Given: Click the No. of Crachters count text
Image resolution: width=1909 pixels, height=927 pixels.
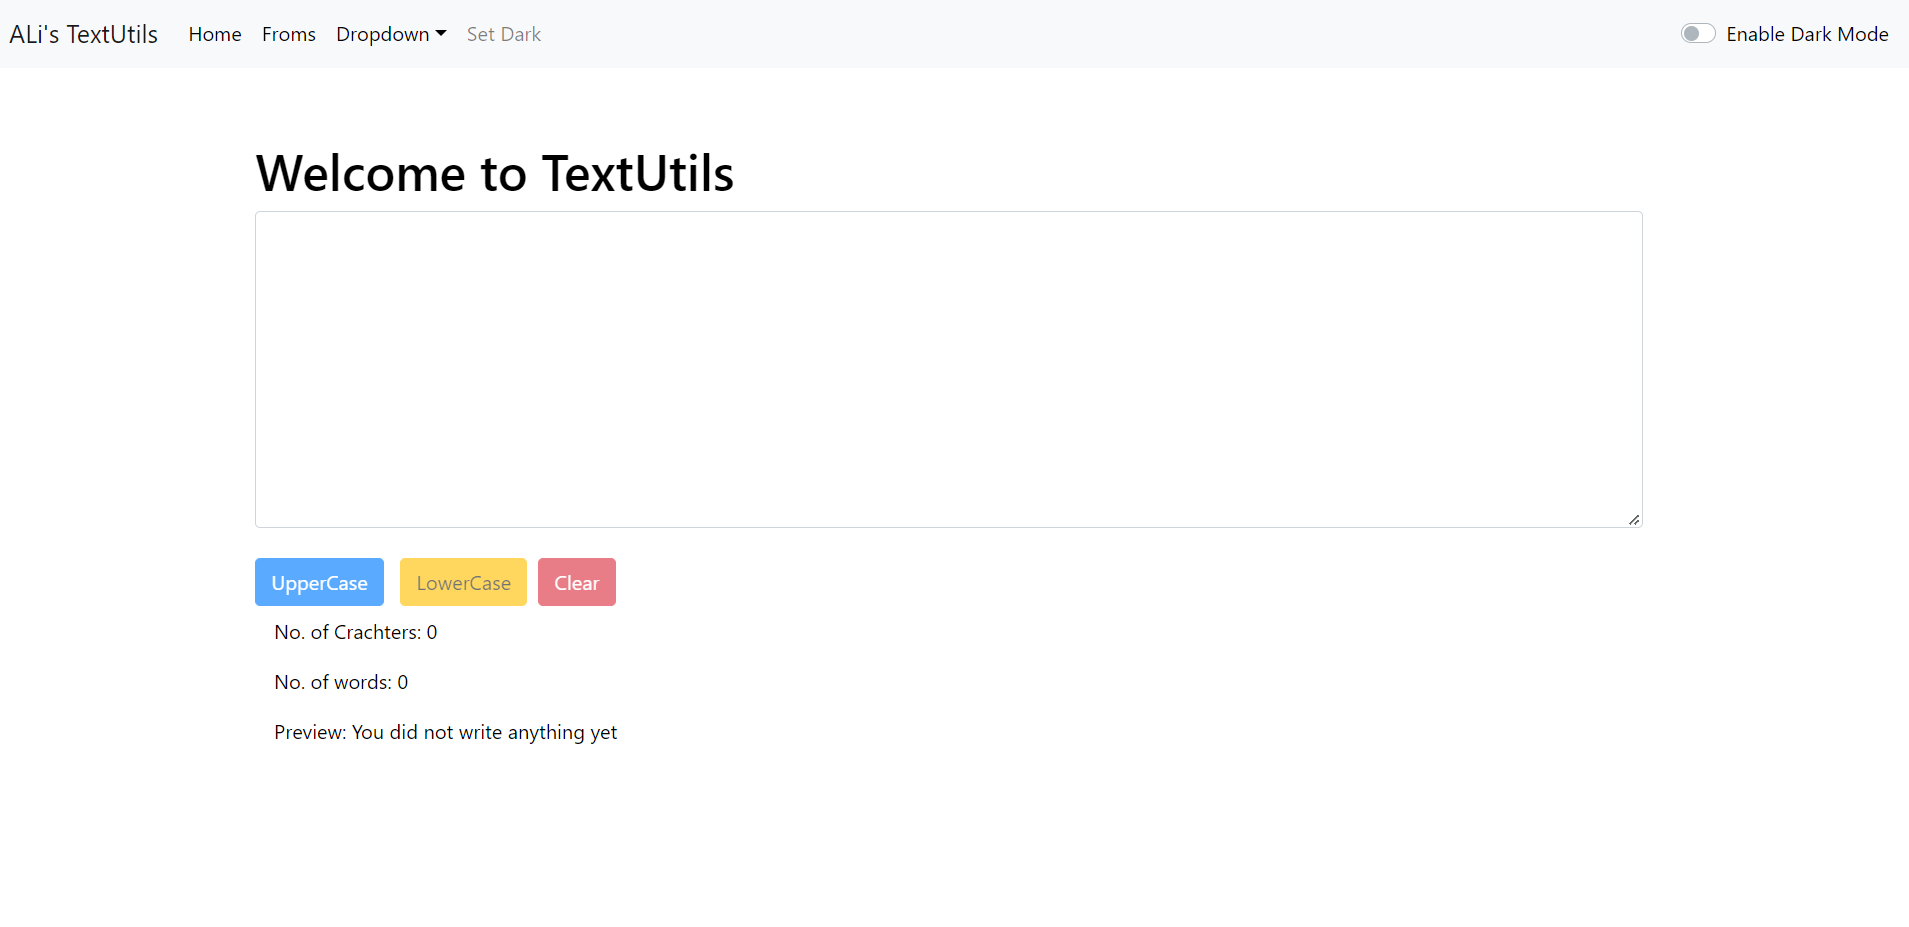Looking at the screenshot, I should tap(355, 632).
